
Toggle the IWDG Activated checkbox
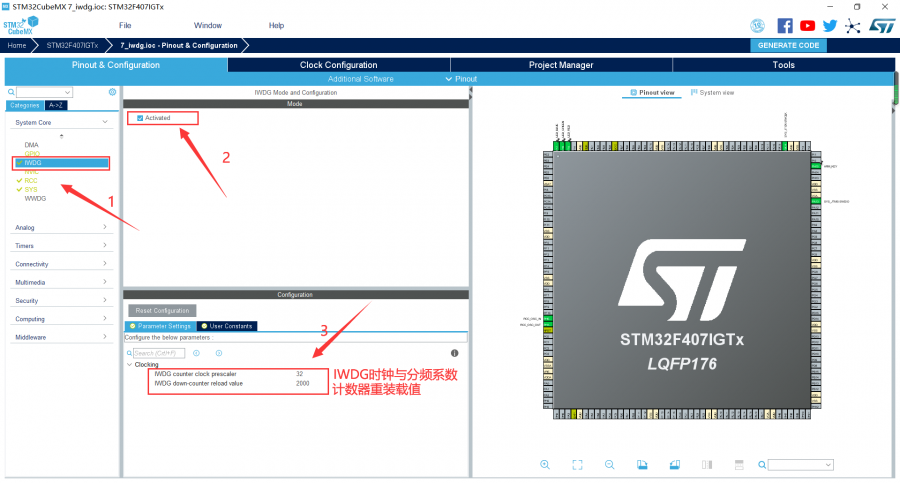[140, 118]
